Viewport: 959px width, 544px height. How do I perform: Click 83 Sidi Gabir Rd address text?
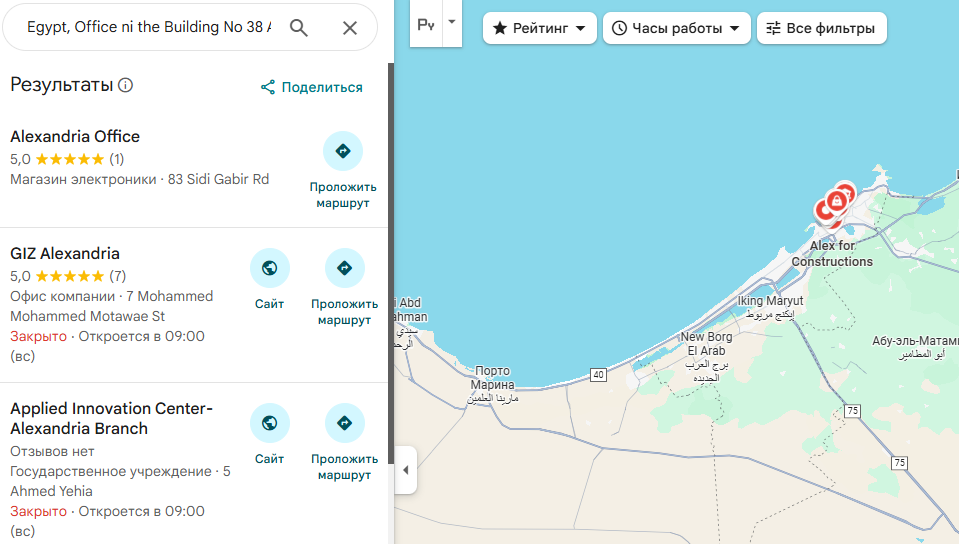[x=218, y=179]
